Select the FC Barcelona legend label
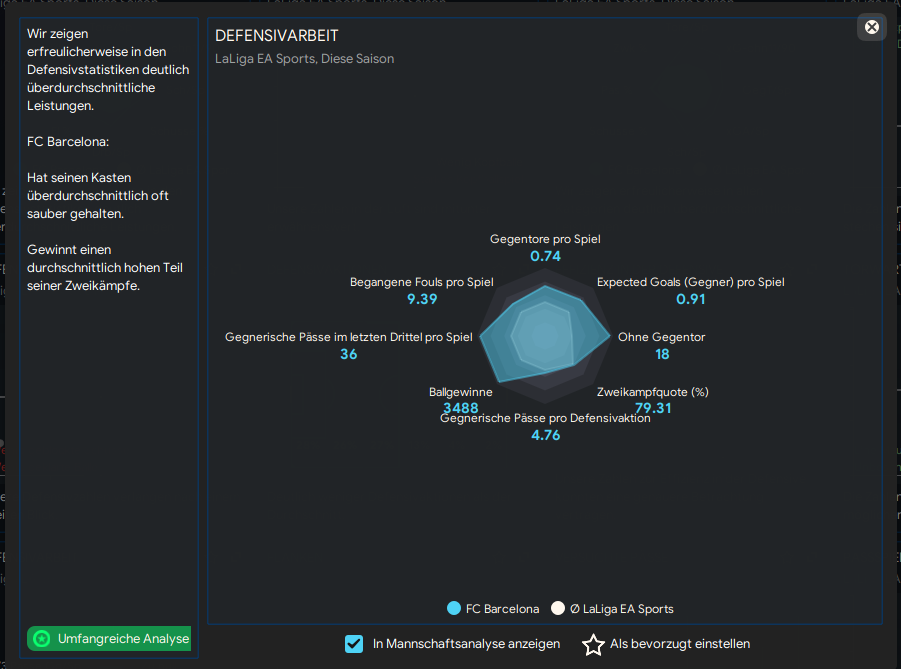 click(502, 608)
